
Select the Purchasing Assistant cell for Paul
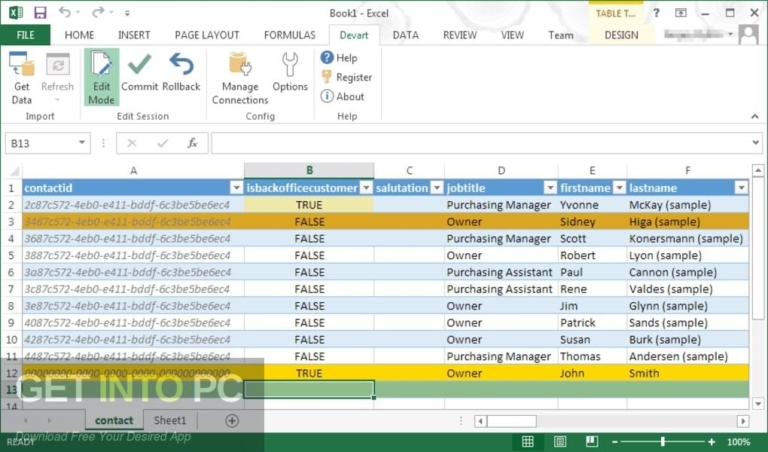[501, 272]
